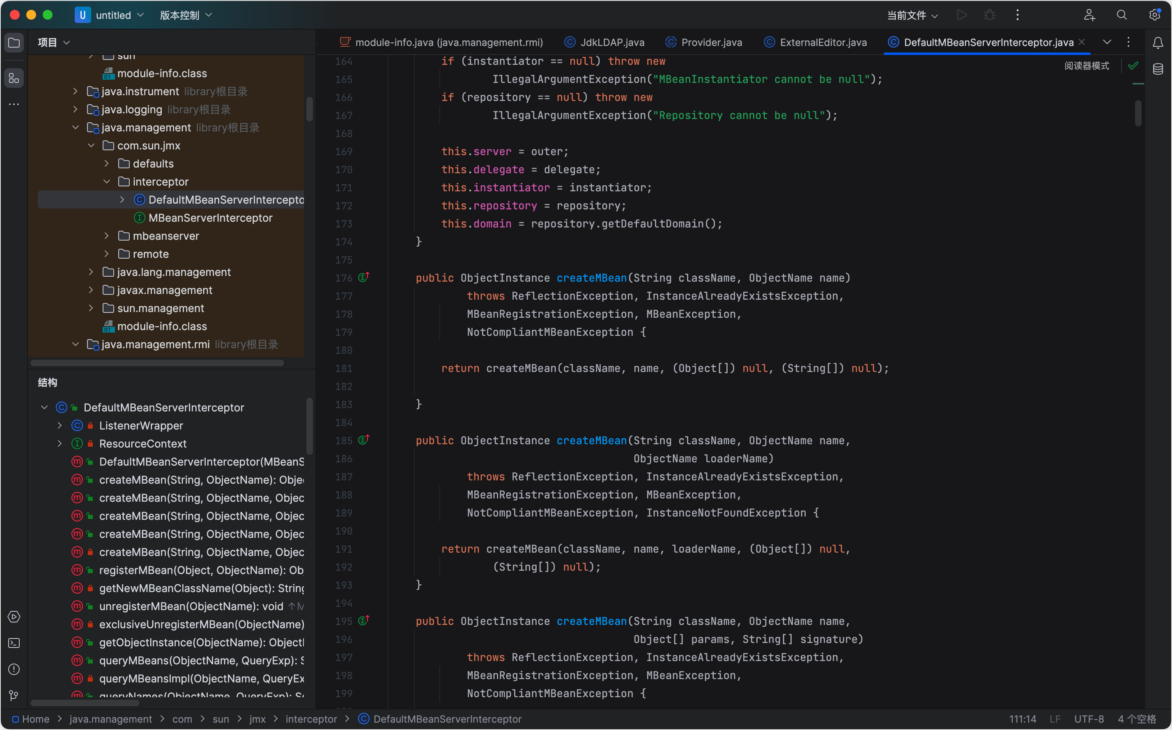Open the Terminal tool window icon

click(14, 643)
